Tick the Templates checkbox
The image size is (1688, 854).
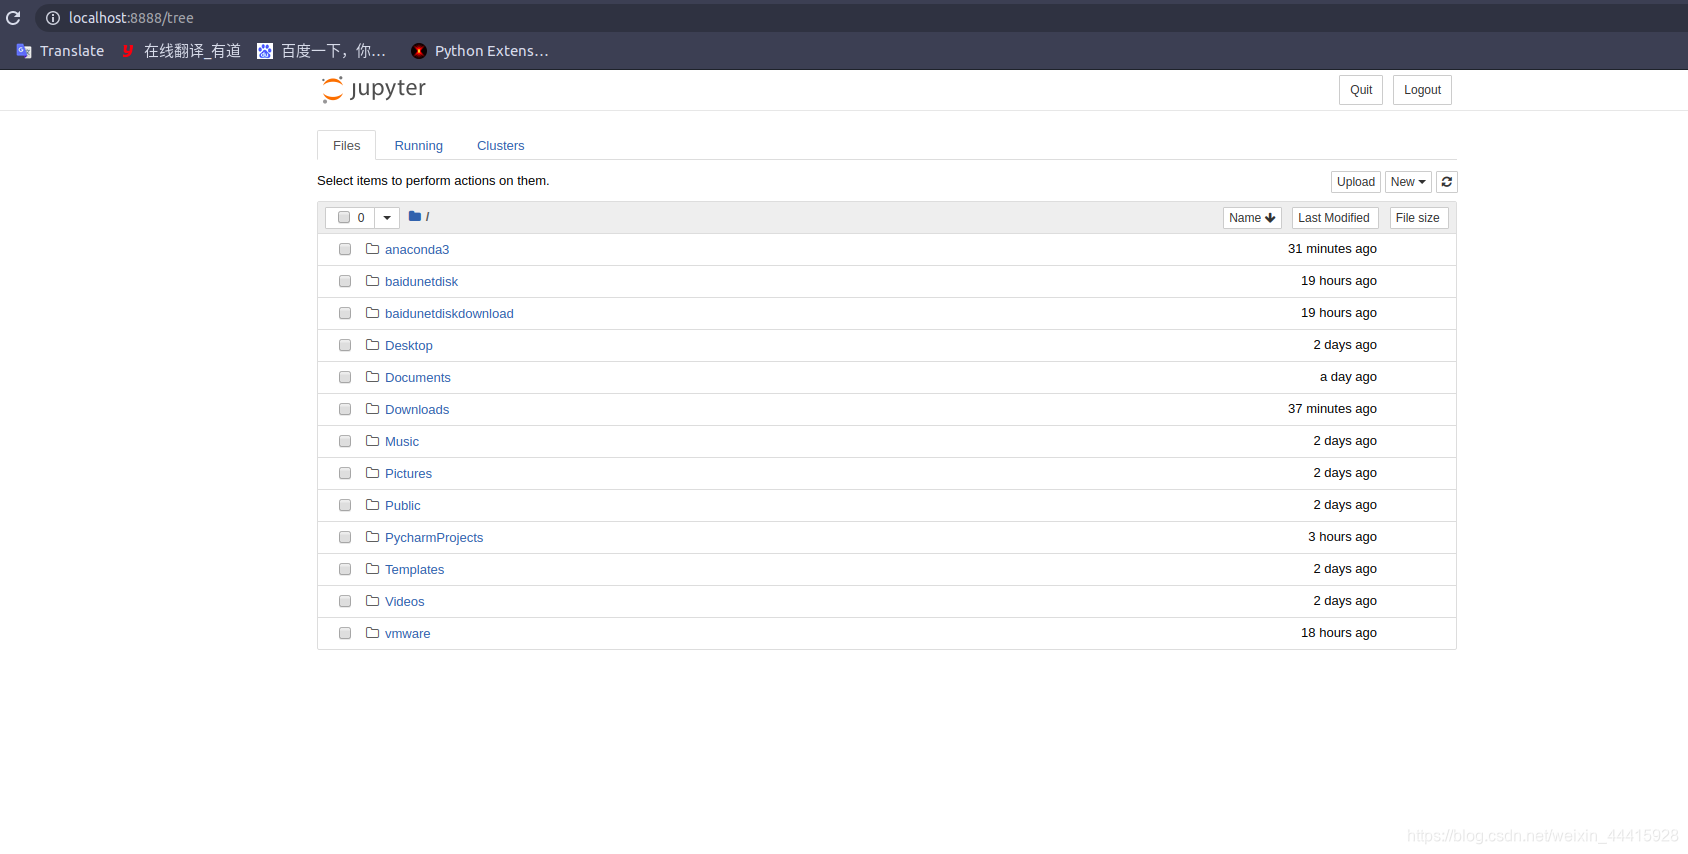(345, 569)
